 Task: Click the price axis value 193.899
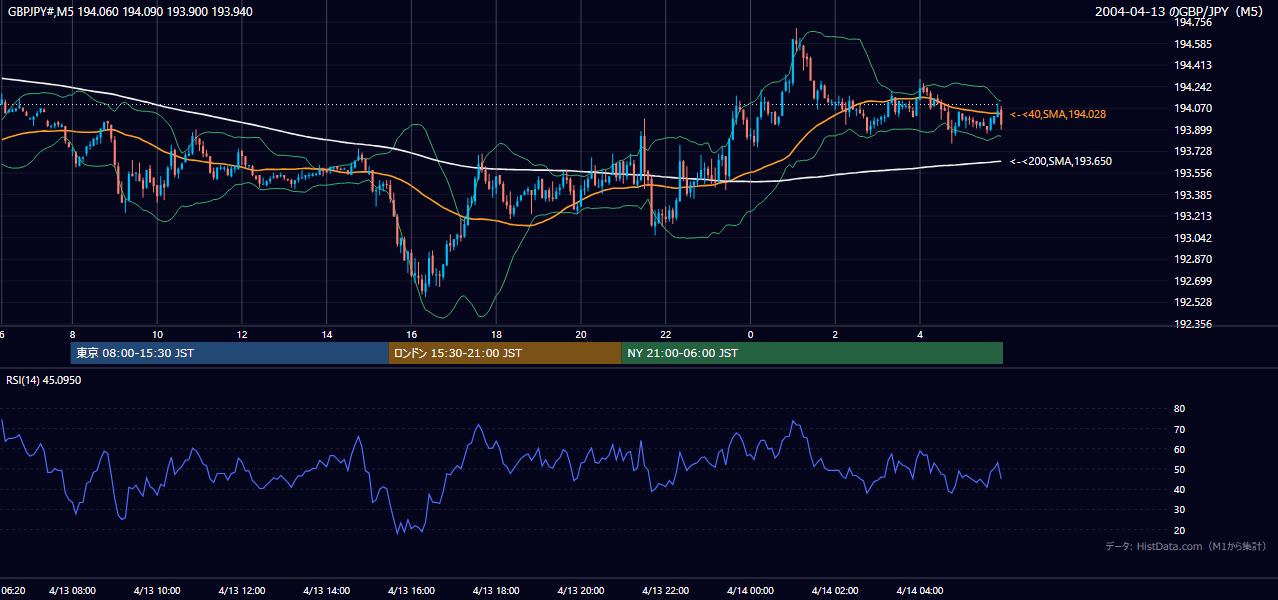pos(1192,130)
